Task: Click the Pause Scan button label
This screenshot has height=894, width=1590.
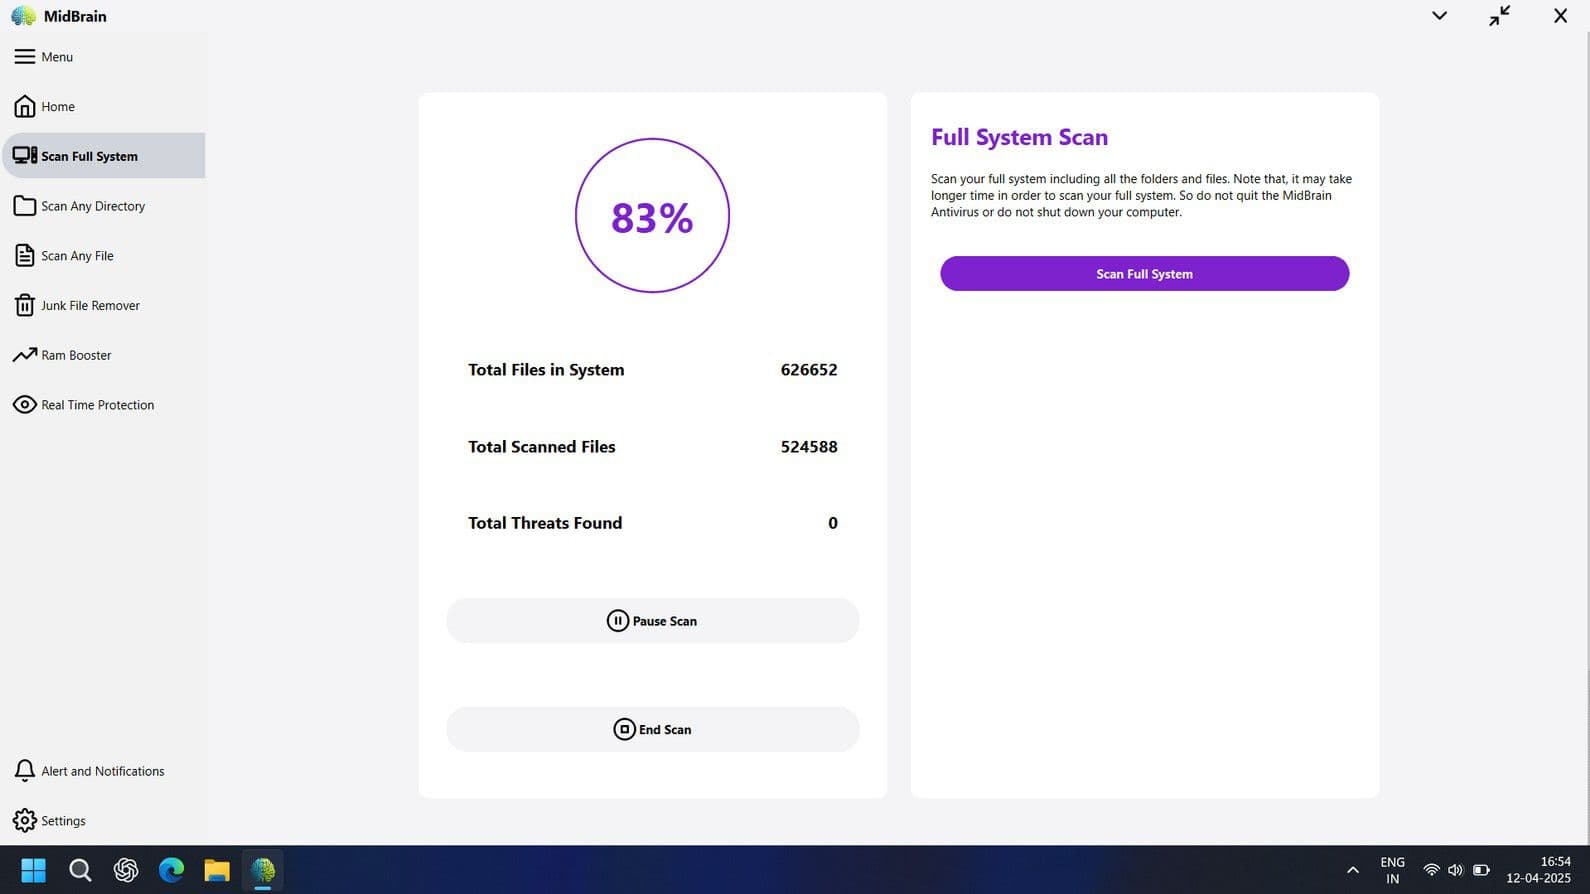Action: (665, 621)
